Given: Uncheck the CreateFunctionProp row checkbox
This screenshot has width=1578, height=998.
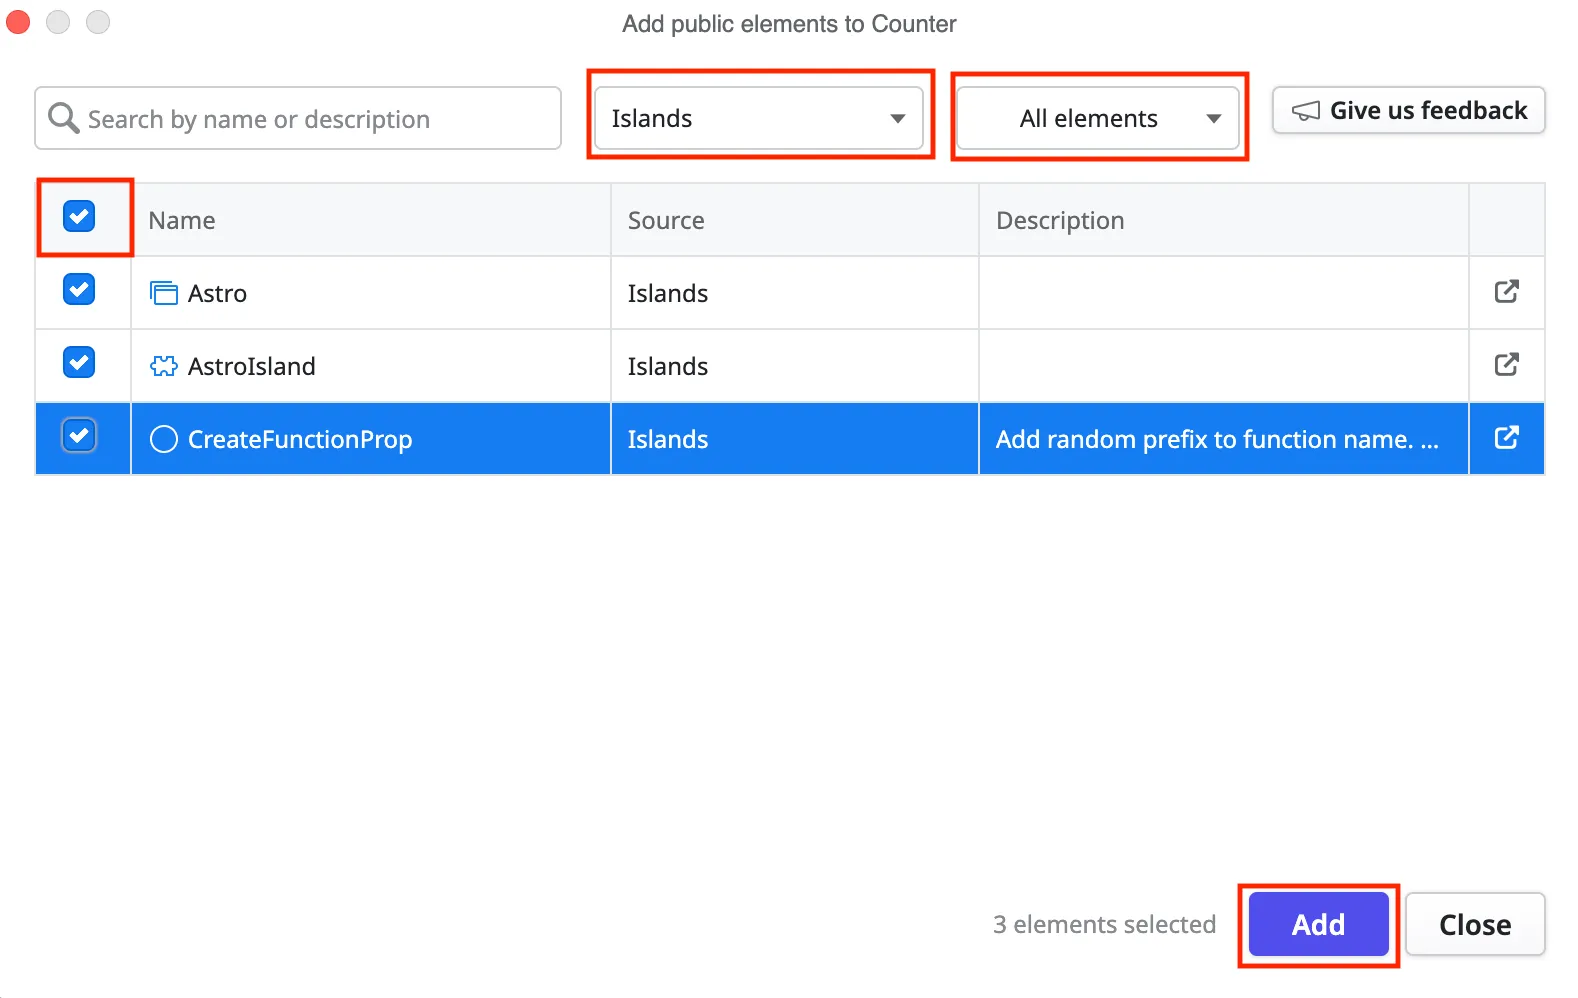Looking at the screenshot, I should (79, 435).
